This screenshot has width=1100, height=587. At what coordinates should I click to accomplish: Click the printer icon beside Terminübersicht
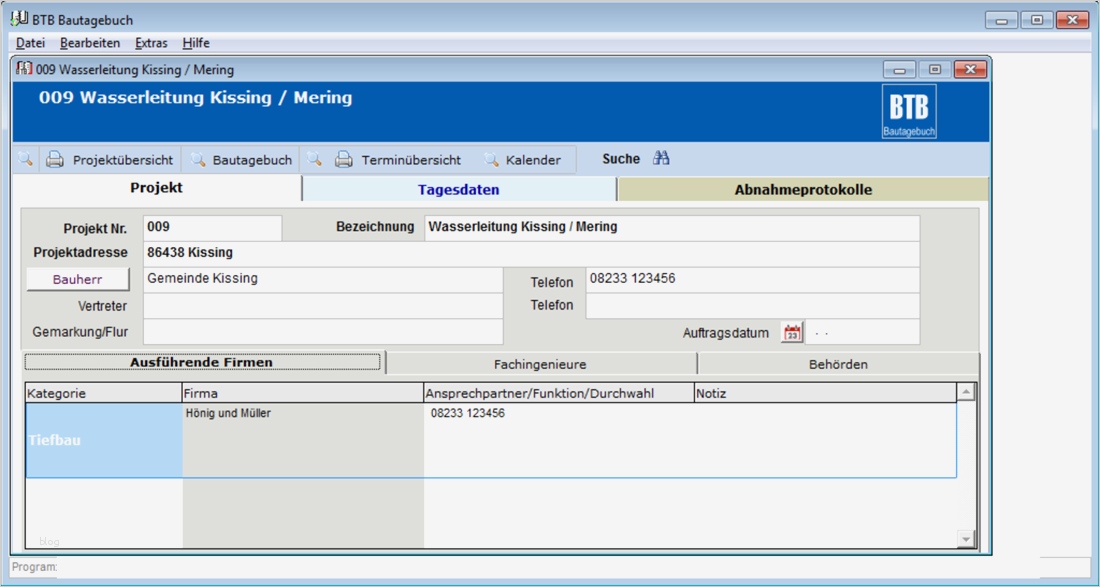[x=344, y=160]
